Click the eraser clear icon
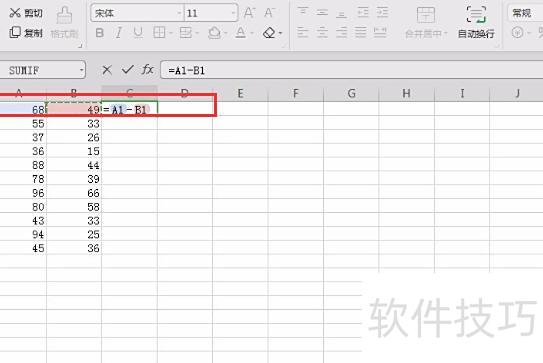The height and width of the screenshot is (363, 543). [x=269, y=33]
